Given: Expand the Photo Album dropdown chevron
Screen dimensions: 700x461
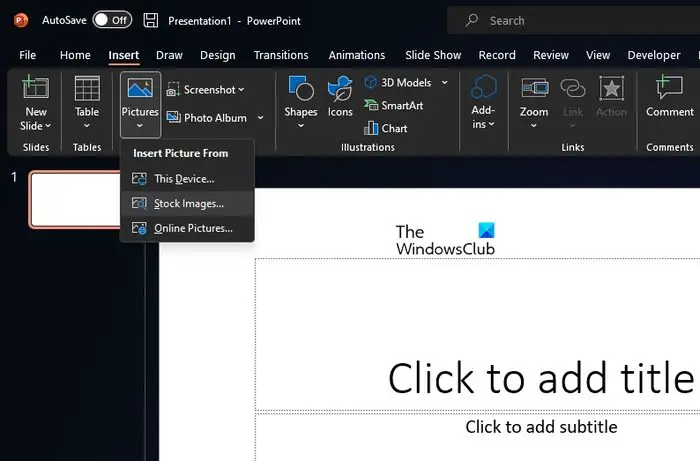Looking at the screenshot, I should 260,118.
